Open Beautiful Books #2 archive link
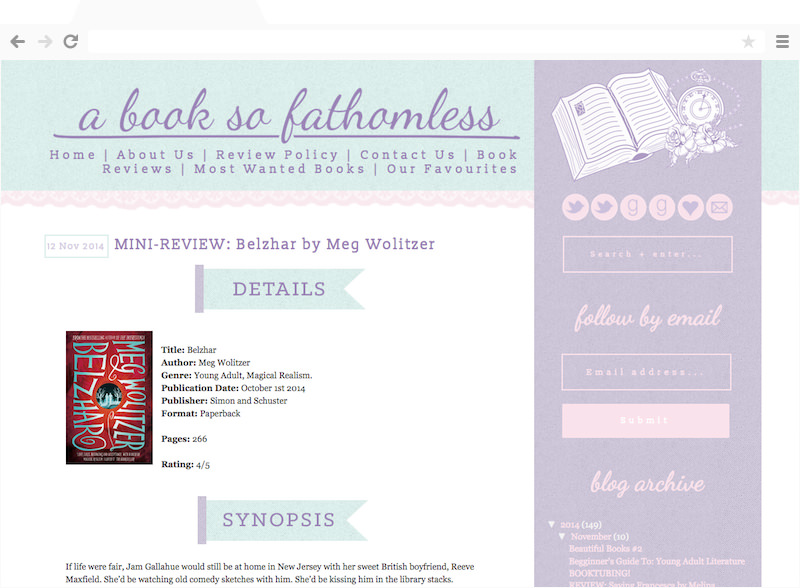 pyautogui.click(x=605, y=549)
